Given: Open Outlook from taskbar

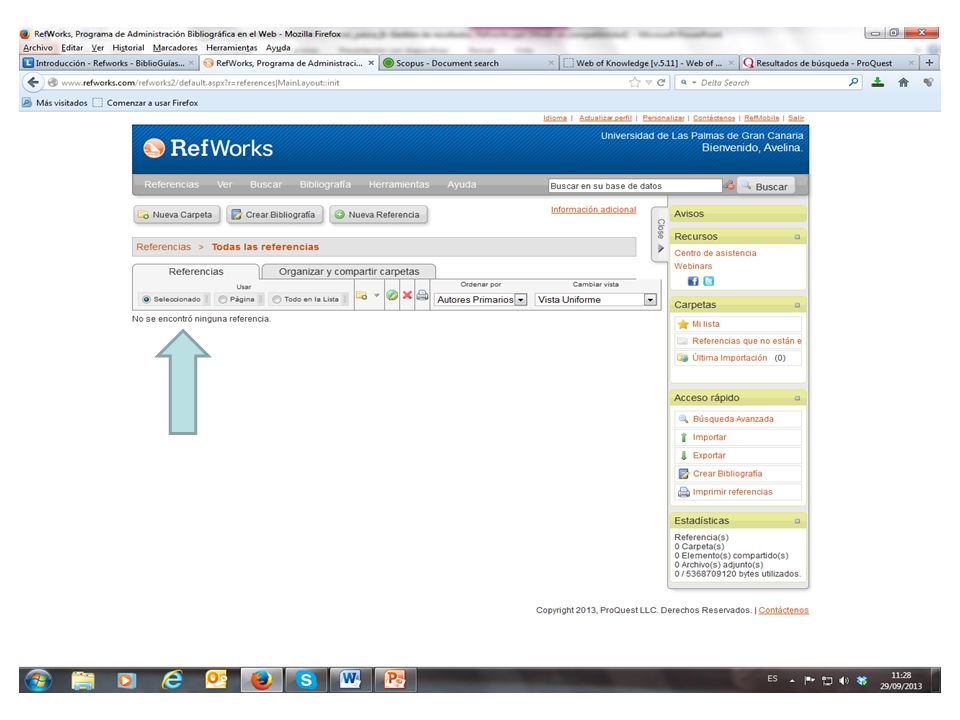Looking at the screenshot, I should tap(216, 680).
